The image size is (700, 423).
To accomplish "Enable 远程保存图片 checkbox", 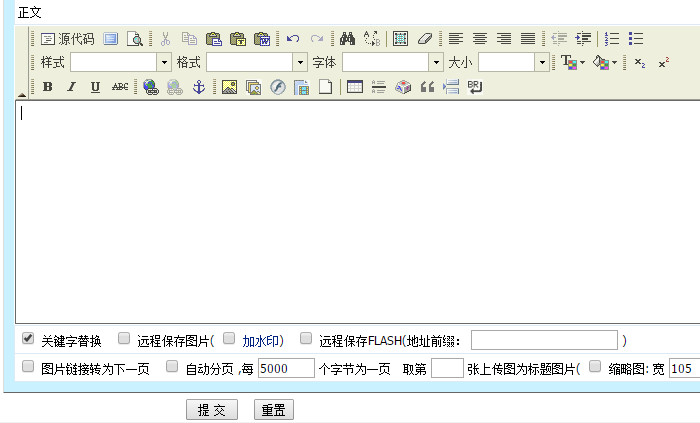I will [x=124, y=338].
